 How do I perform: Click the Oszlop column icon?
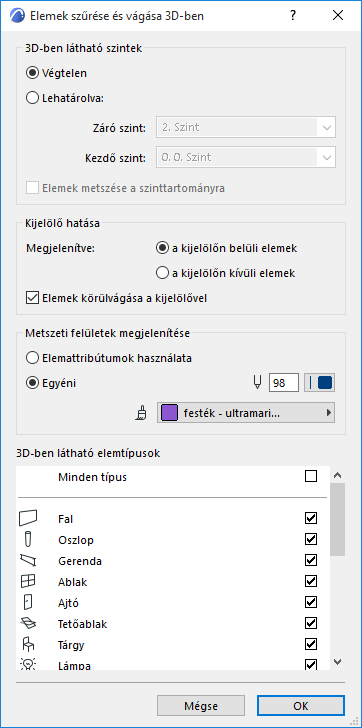point(28,539)
